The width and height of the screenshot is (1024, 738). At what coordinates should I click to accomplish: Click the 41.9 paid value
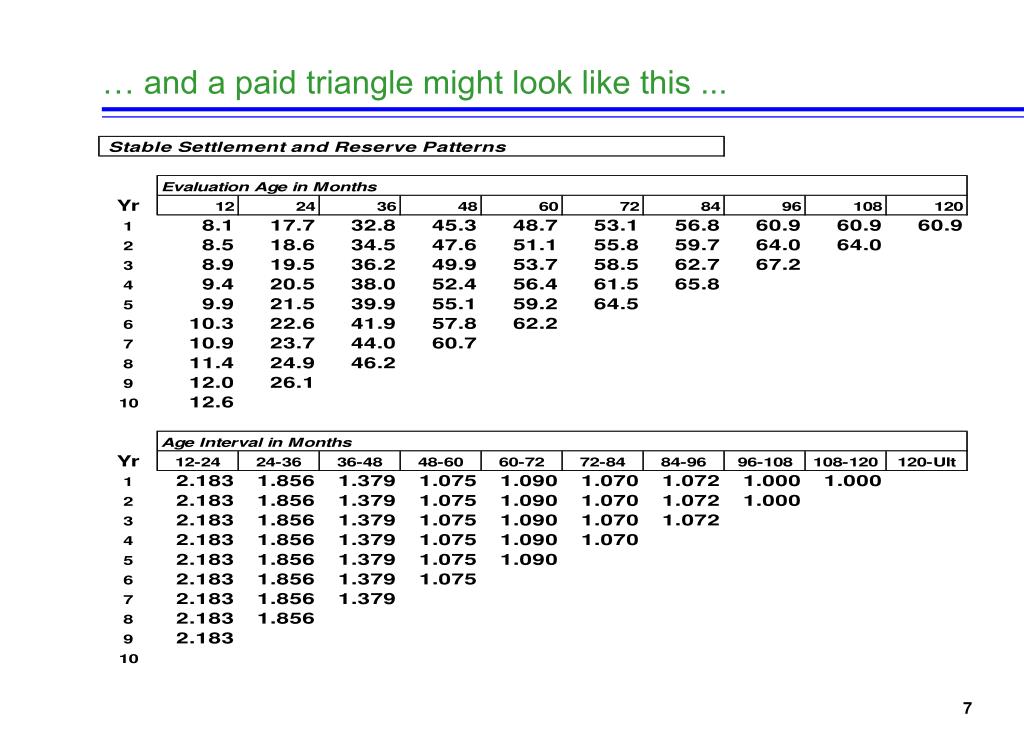[x=374, y=324]
